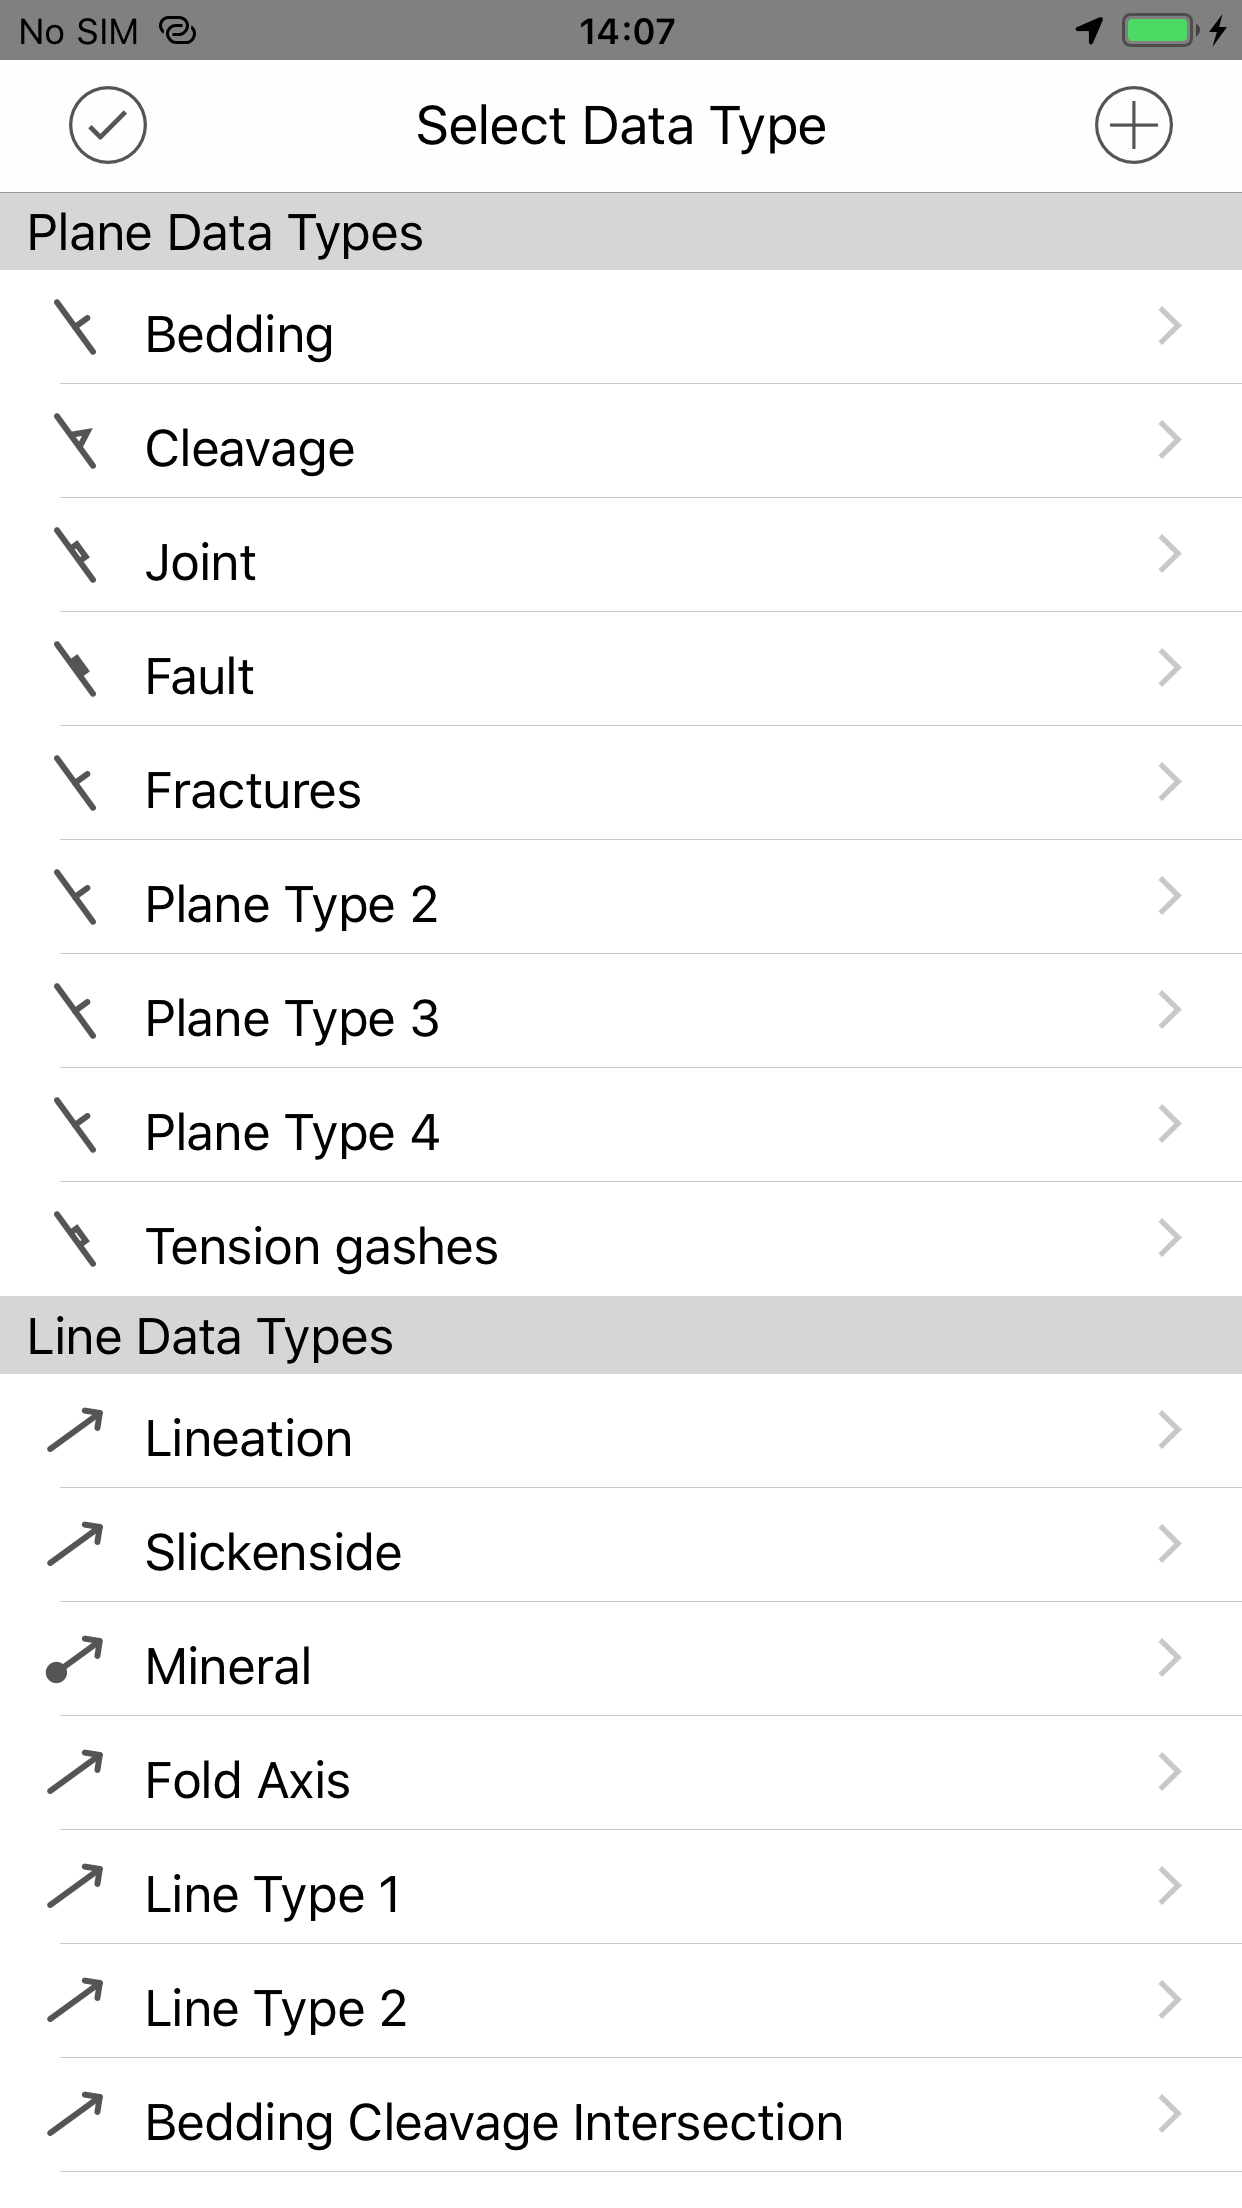Tap the plus icon to add data type
This screenshot has width=1242, height=2208.
click(1133, 126)
